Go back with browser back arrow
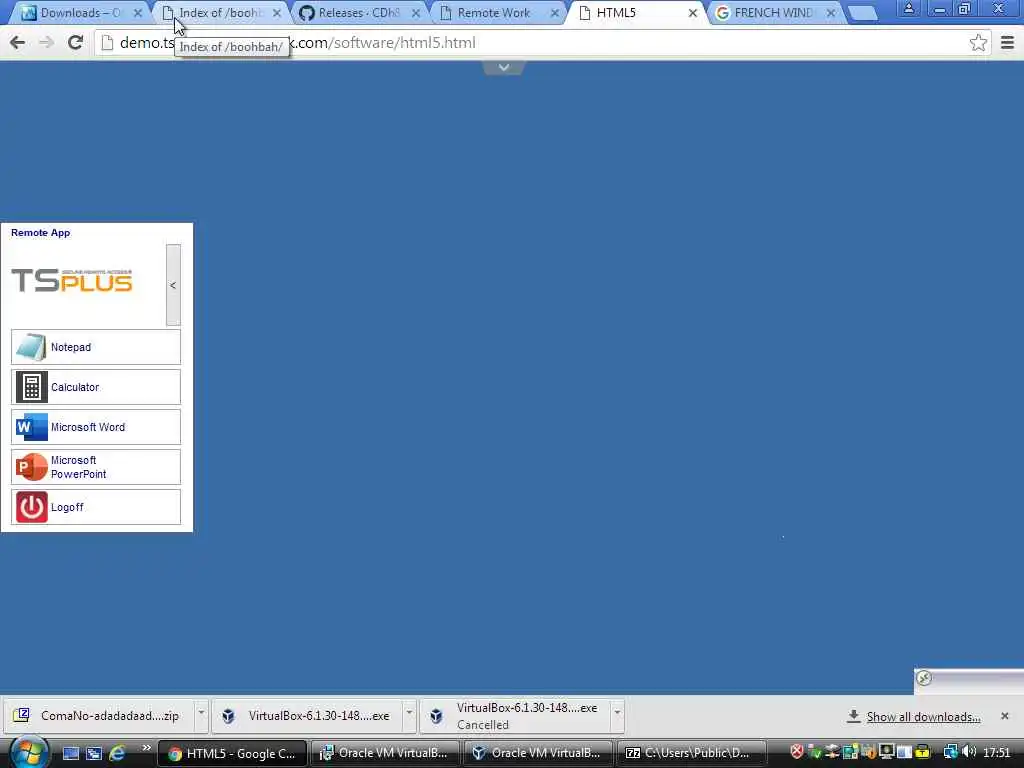Image resolution: width=1024 pixels, height=768 pixels. (x=18, y=42)
